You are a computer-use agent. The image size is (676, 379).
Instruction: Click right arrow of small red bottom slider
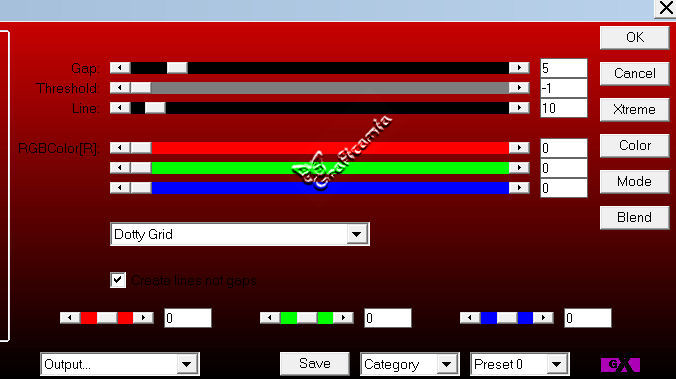tap(144, 318)
